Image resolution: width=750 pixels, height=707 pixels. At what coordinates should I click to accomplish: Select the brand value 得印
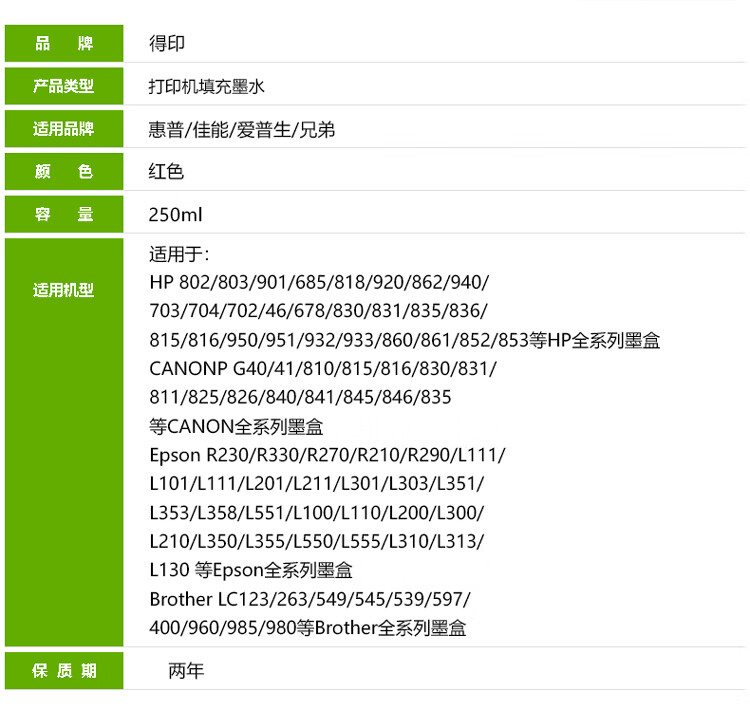pos(167,44)
